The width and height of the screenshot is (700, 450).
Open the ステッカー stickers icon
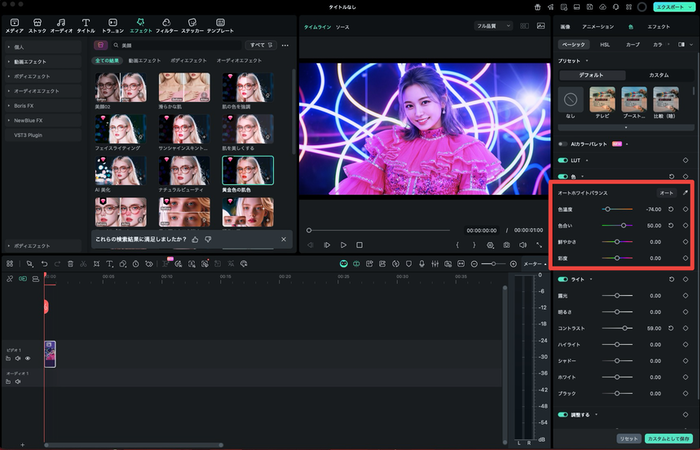[192, 25]
